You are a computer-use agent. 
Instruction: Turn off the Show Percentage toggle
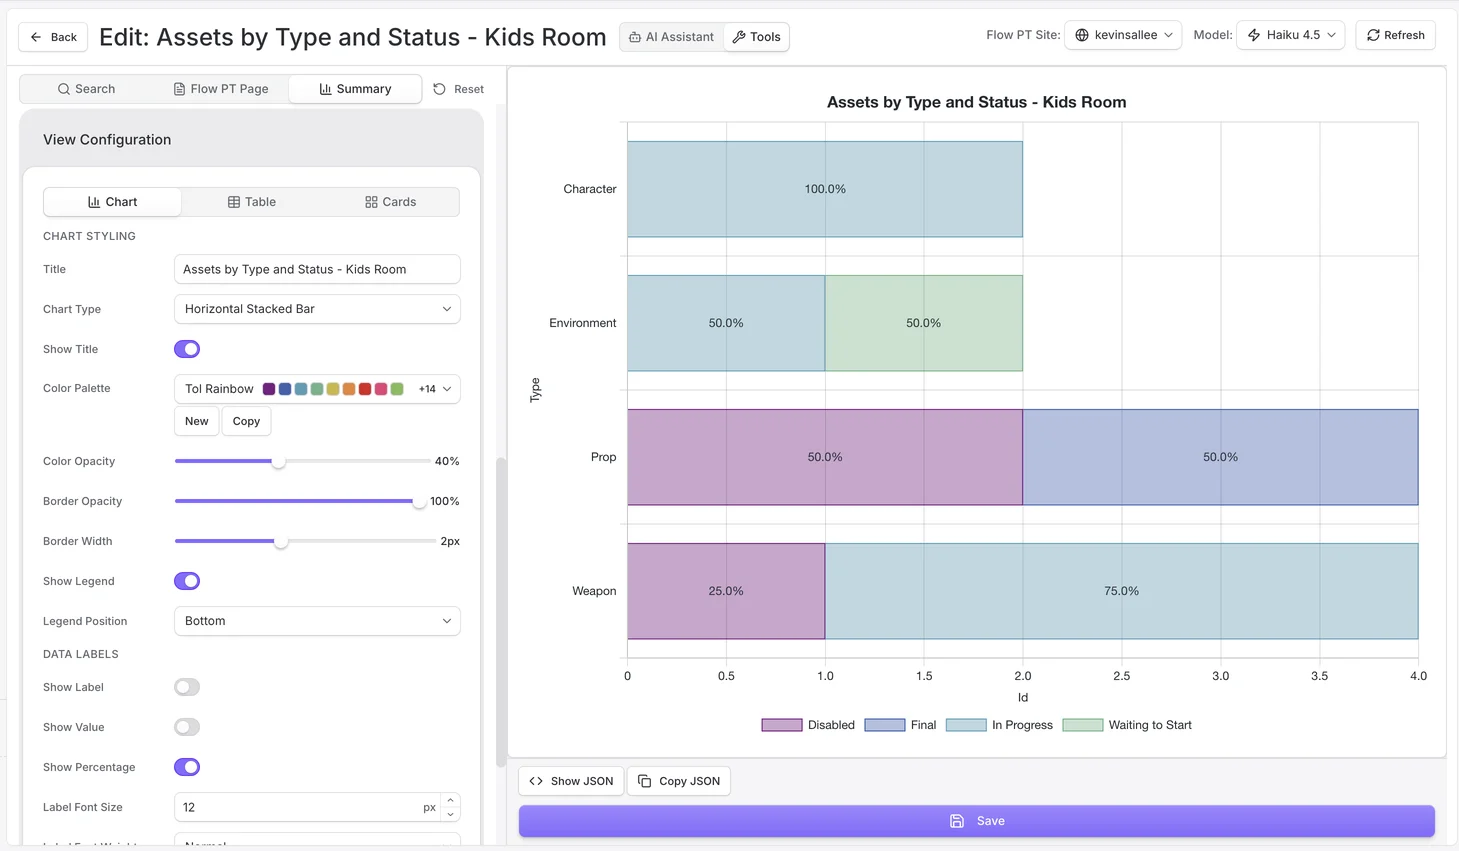[x=186, y=767]
